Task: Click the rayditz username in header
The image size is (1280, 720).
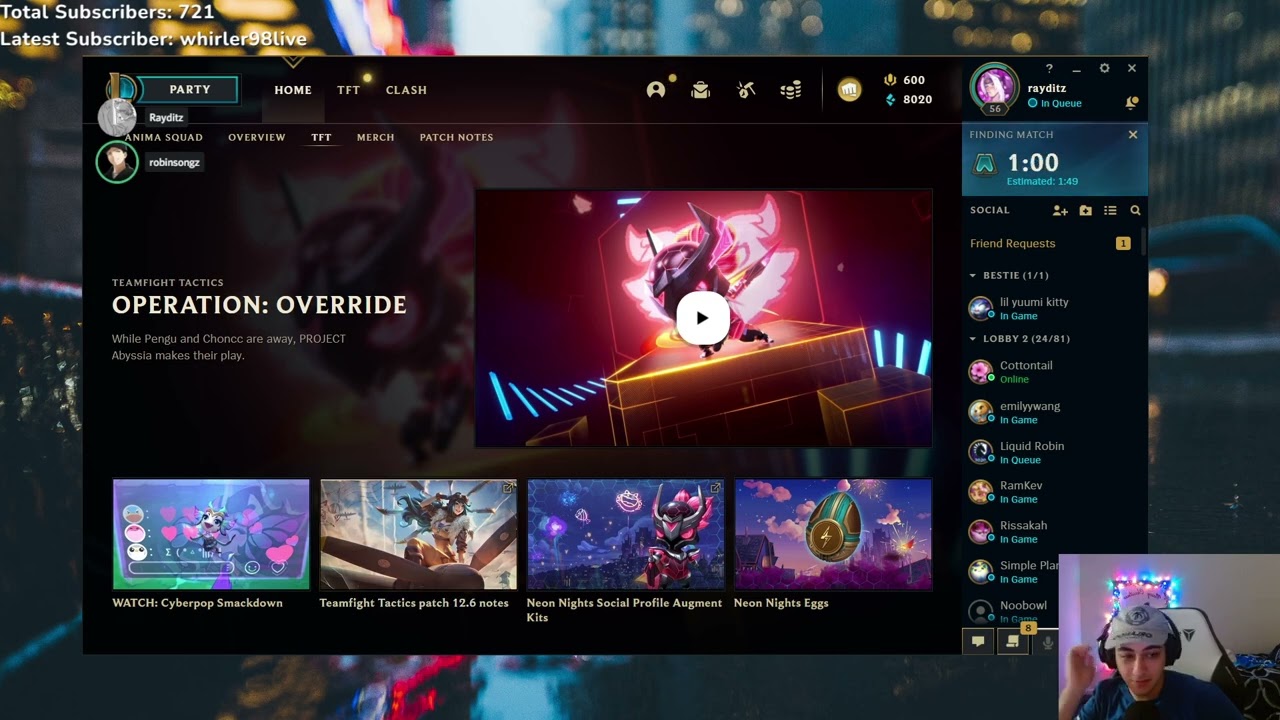Action: point(1047,89)
